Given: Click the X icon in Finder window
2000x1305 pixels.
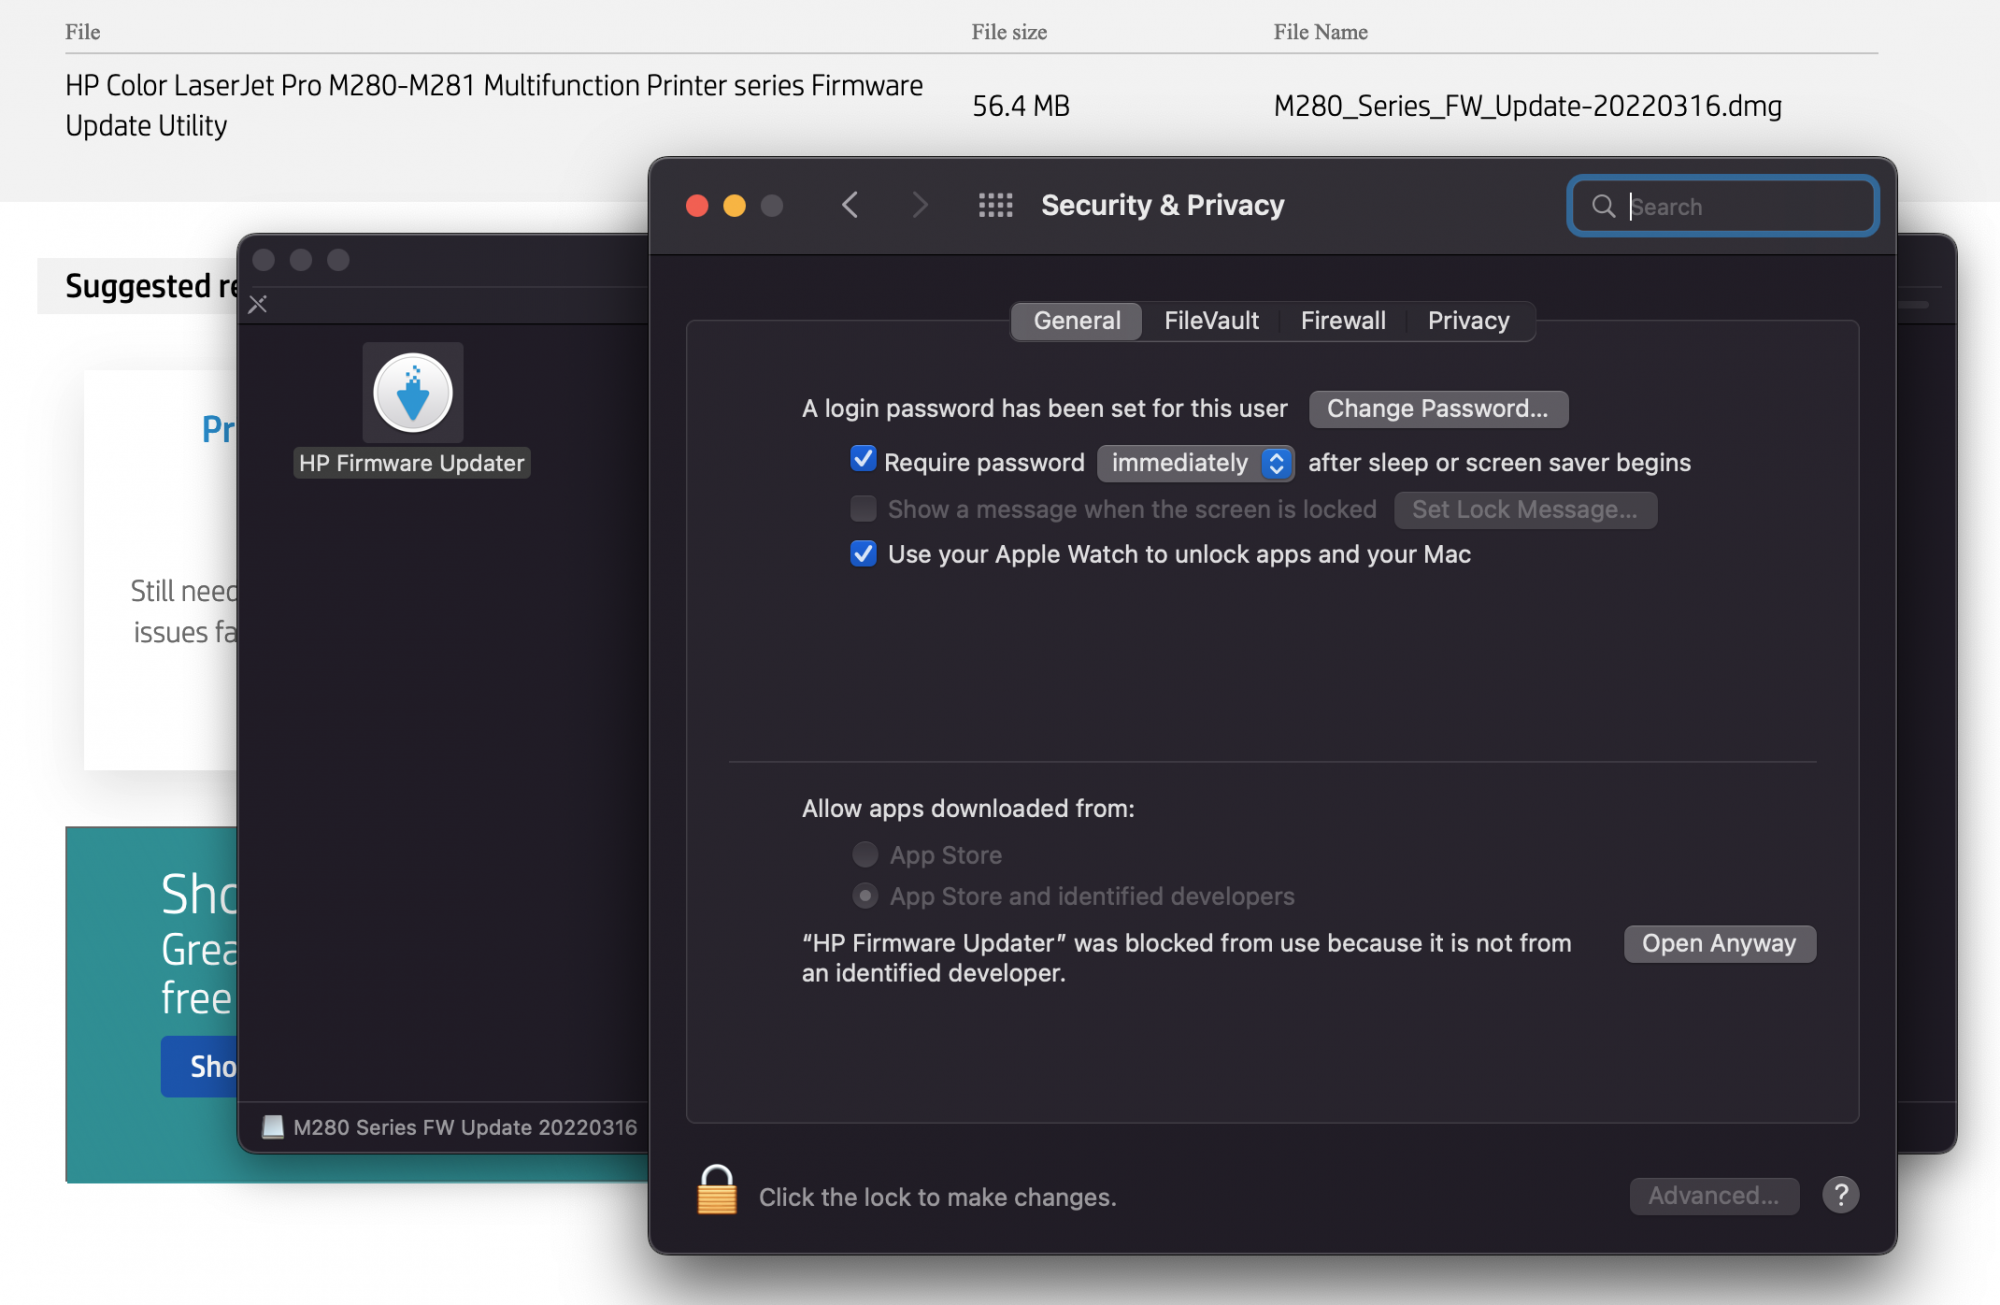Looking at the screenshot, I should (258, 304).
